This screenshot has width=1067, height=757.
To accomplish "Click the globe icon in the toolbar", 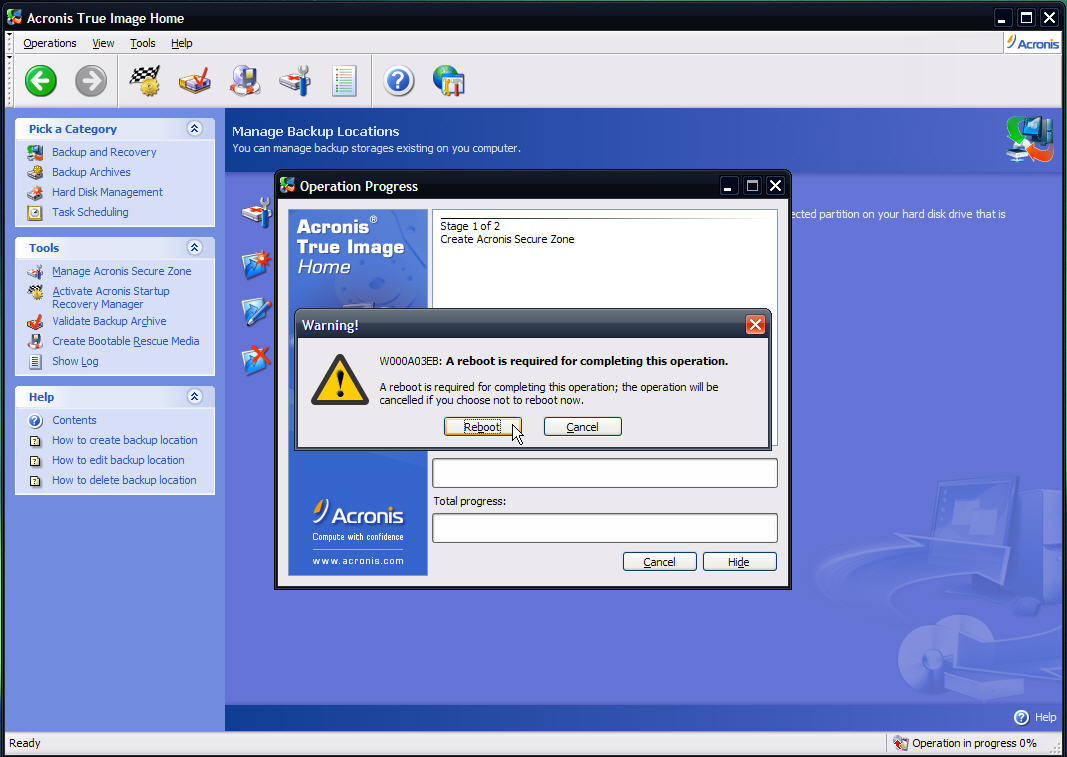I will coord(448,81).
